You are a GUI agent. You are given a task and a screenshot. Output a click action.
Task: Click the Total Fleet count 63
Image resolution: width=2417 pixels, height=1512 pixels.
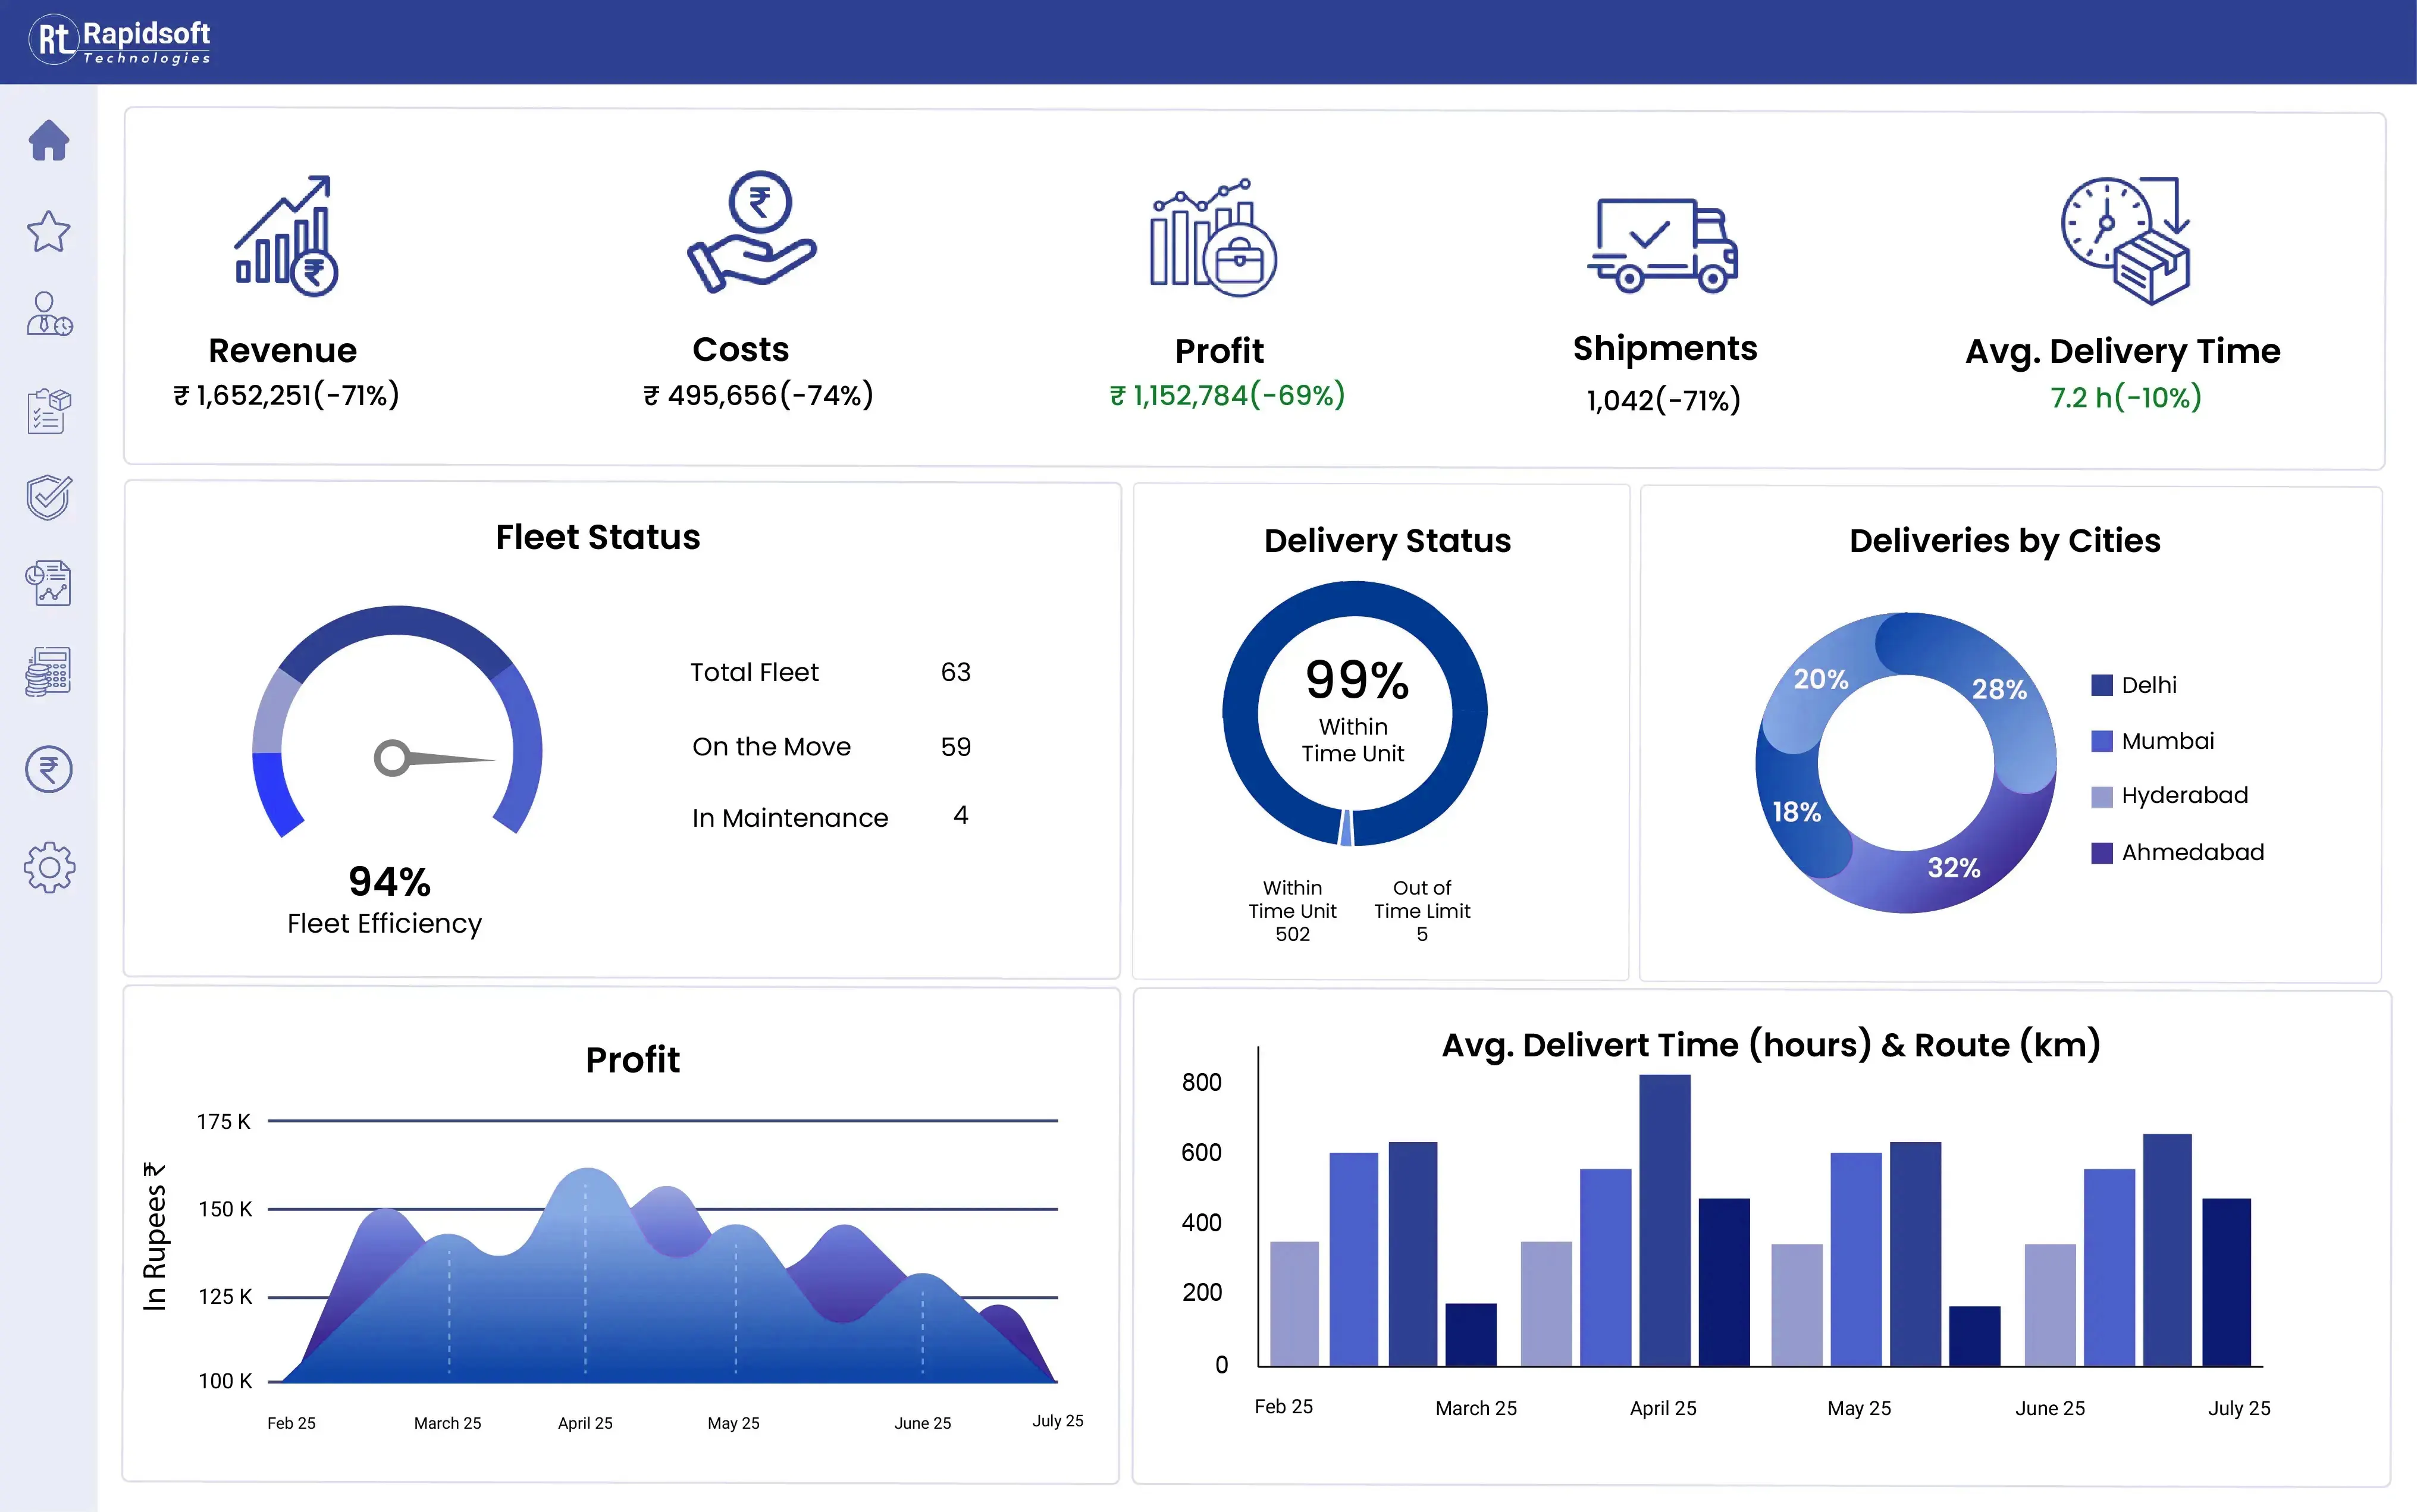[955, 672]
